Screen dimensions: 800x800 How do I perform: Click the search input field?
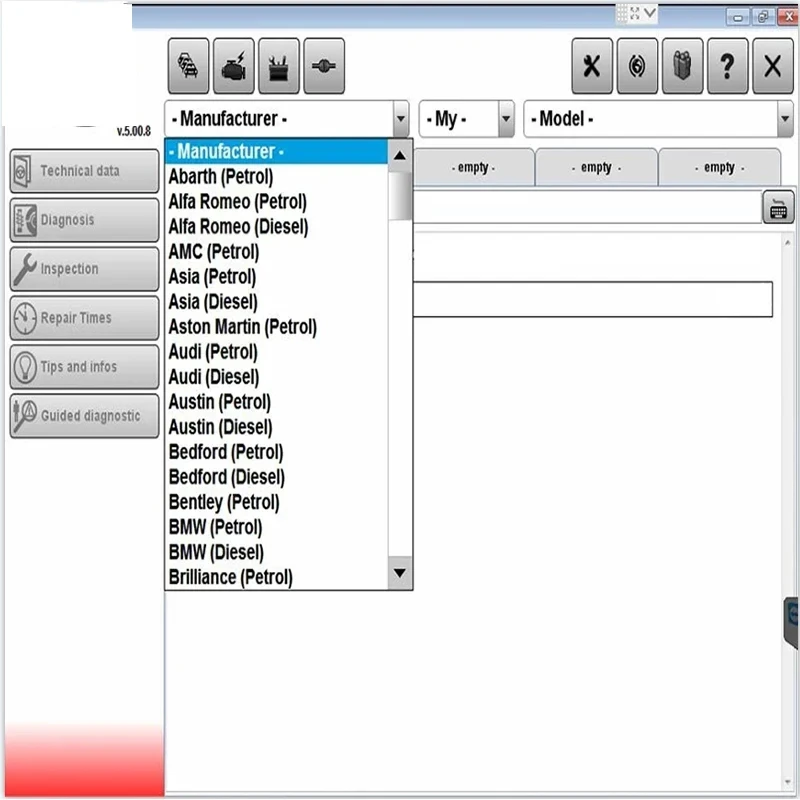587,207
